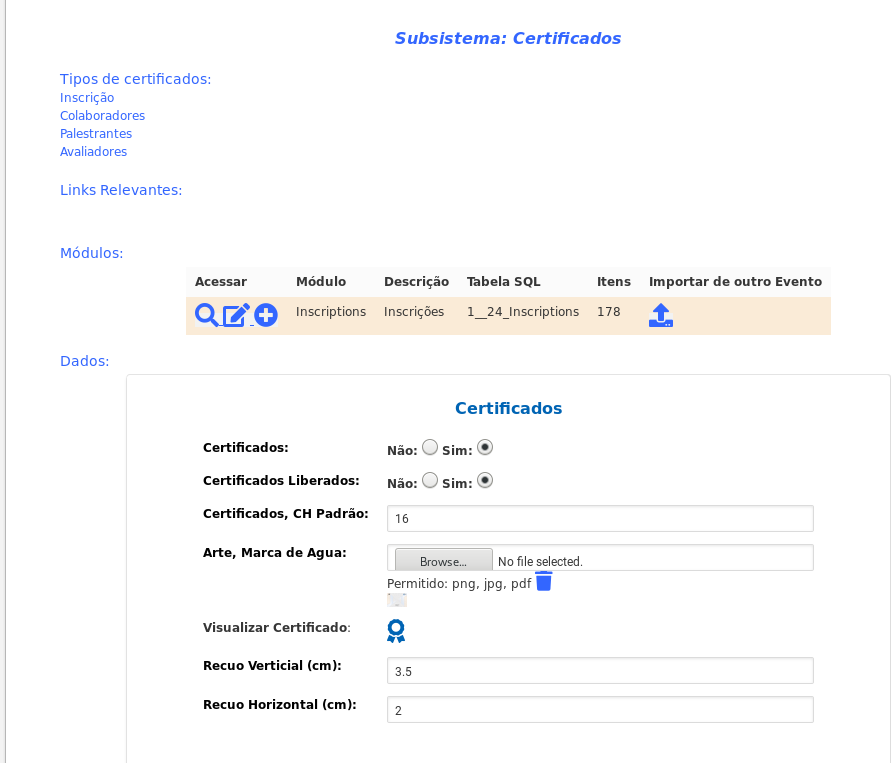Click the 'Itens' column header

coord(614,282)
